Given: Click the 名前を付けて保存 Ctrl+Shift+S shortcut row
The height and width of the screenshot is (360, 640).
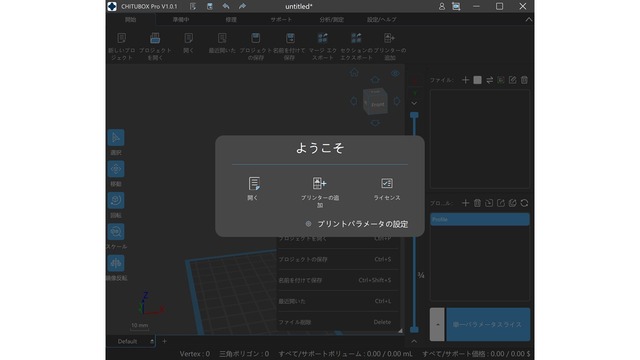Looking at the screenshot, I should [x=338, y=280].
